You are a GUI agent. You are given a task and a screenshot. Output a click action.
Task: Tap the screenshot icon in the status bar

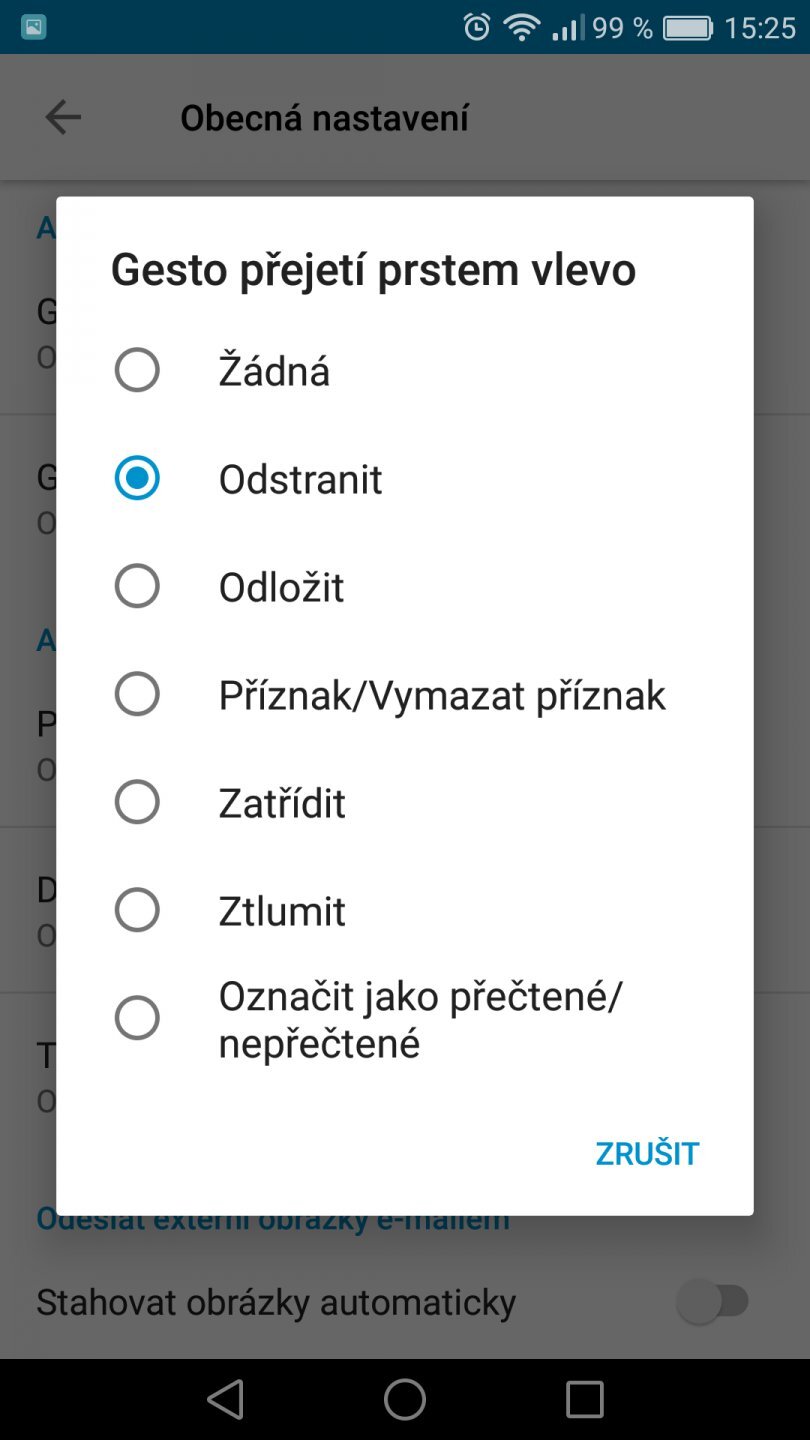(x=36, y=25)
